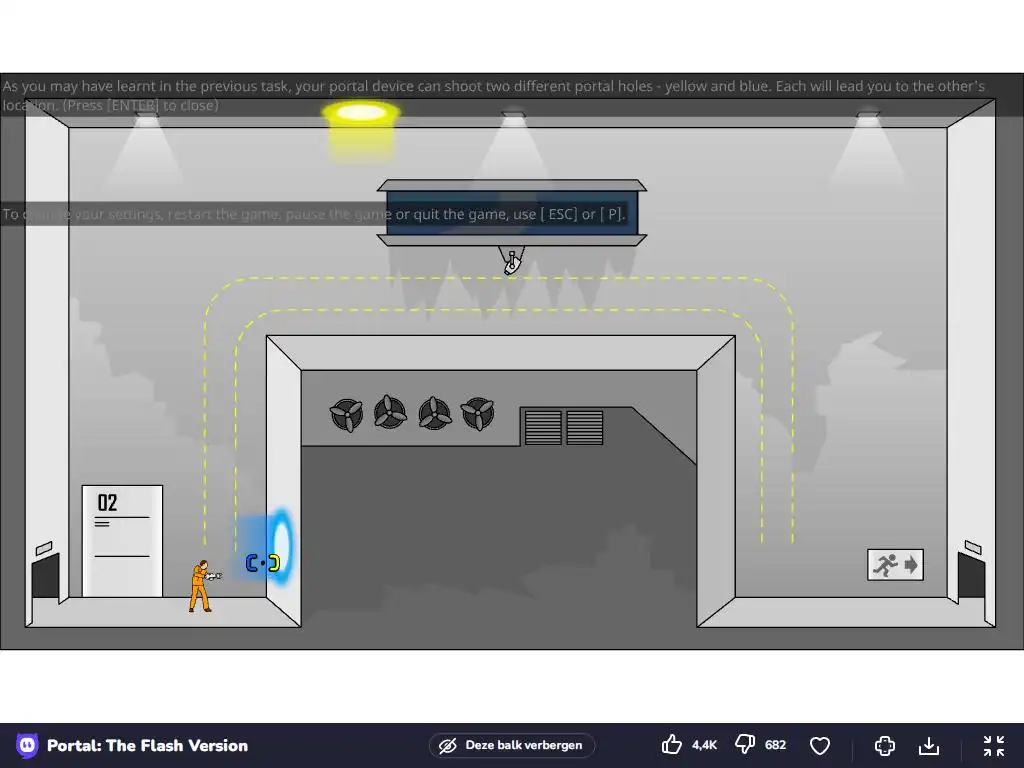This screenshot has height=768, width=1024.
Task: Click the dark blue hanging ceiling panel
Action: (x=512, y=213)
